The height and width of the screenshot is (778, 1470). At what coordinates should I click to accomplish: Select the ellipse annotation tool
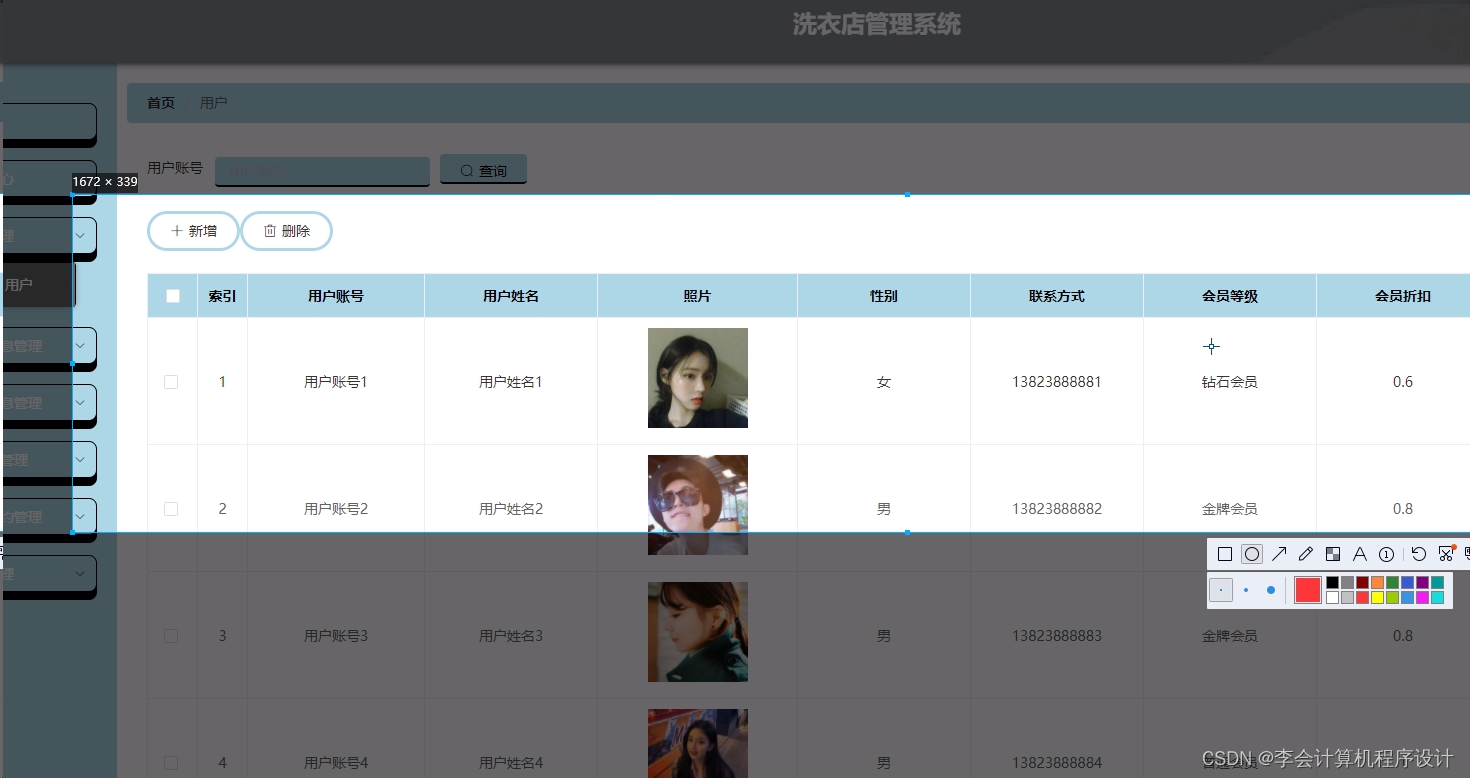tap(1251, 553)
